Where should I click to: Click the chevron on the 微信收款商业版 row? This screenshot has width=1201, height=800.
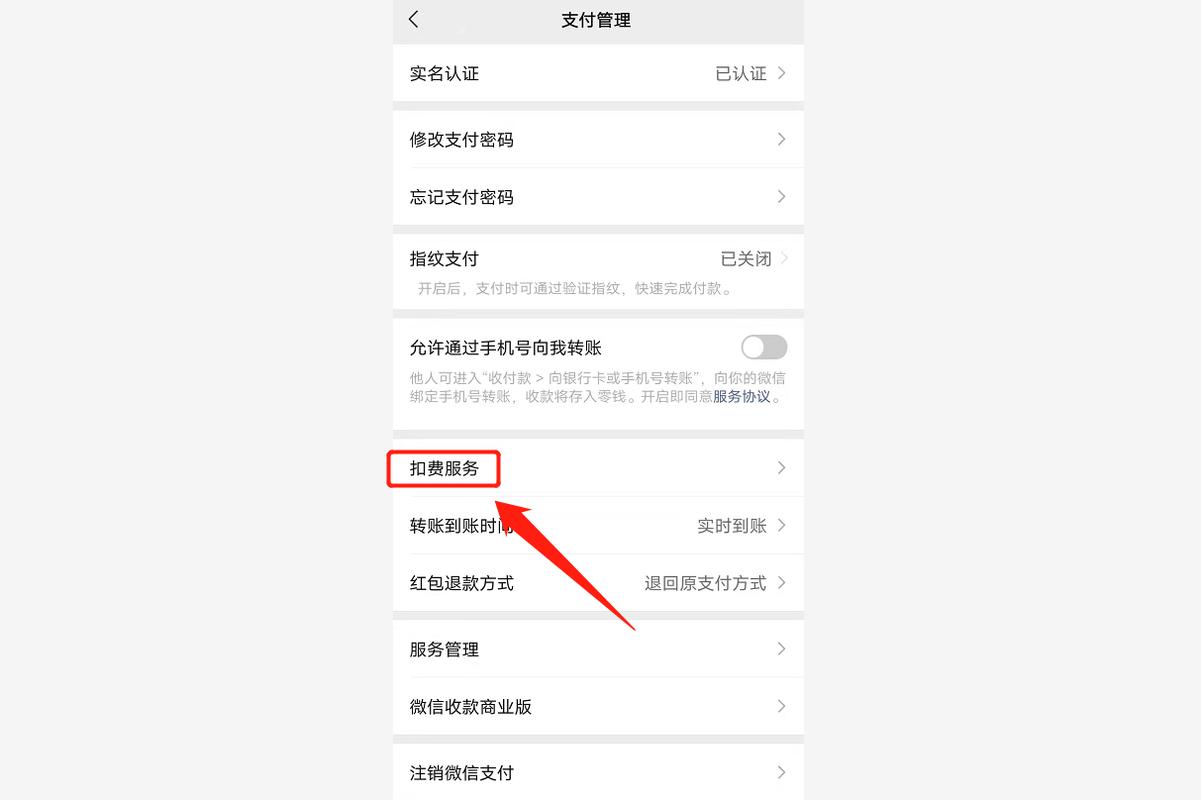pyautogui.click(x=782, y=706)
